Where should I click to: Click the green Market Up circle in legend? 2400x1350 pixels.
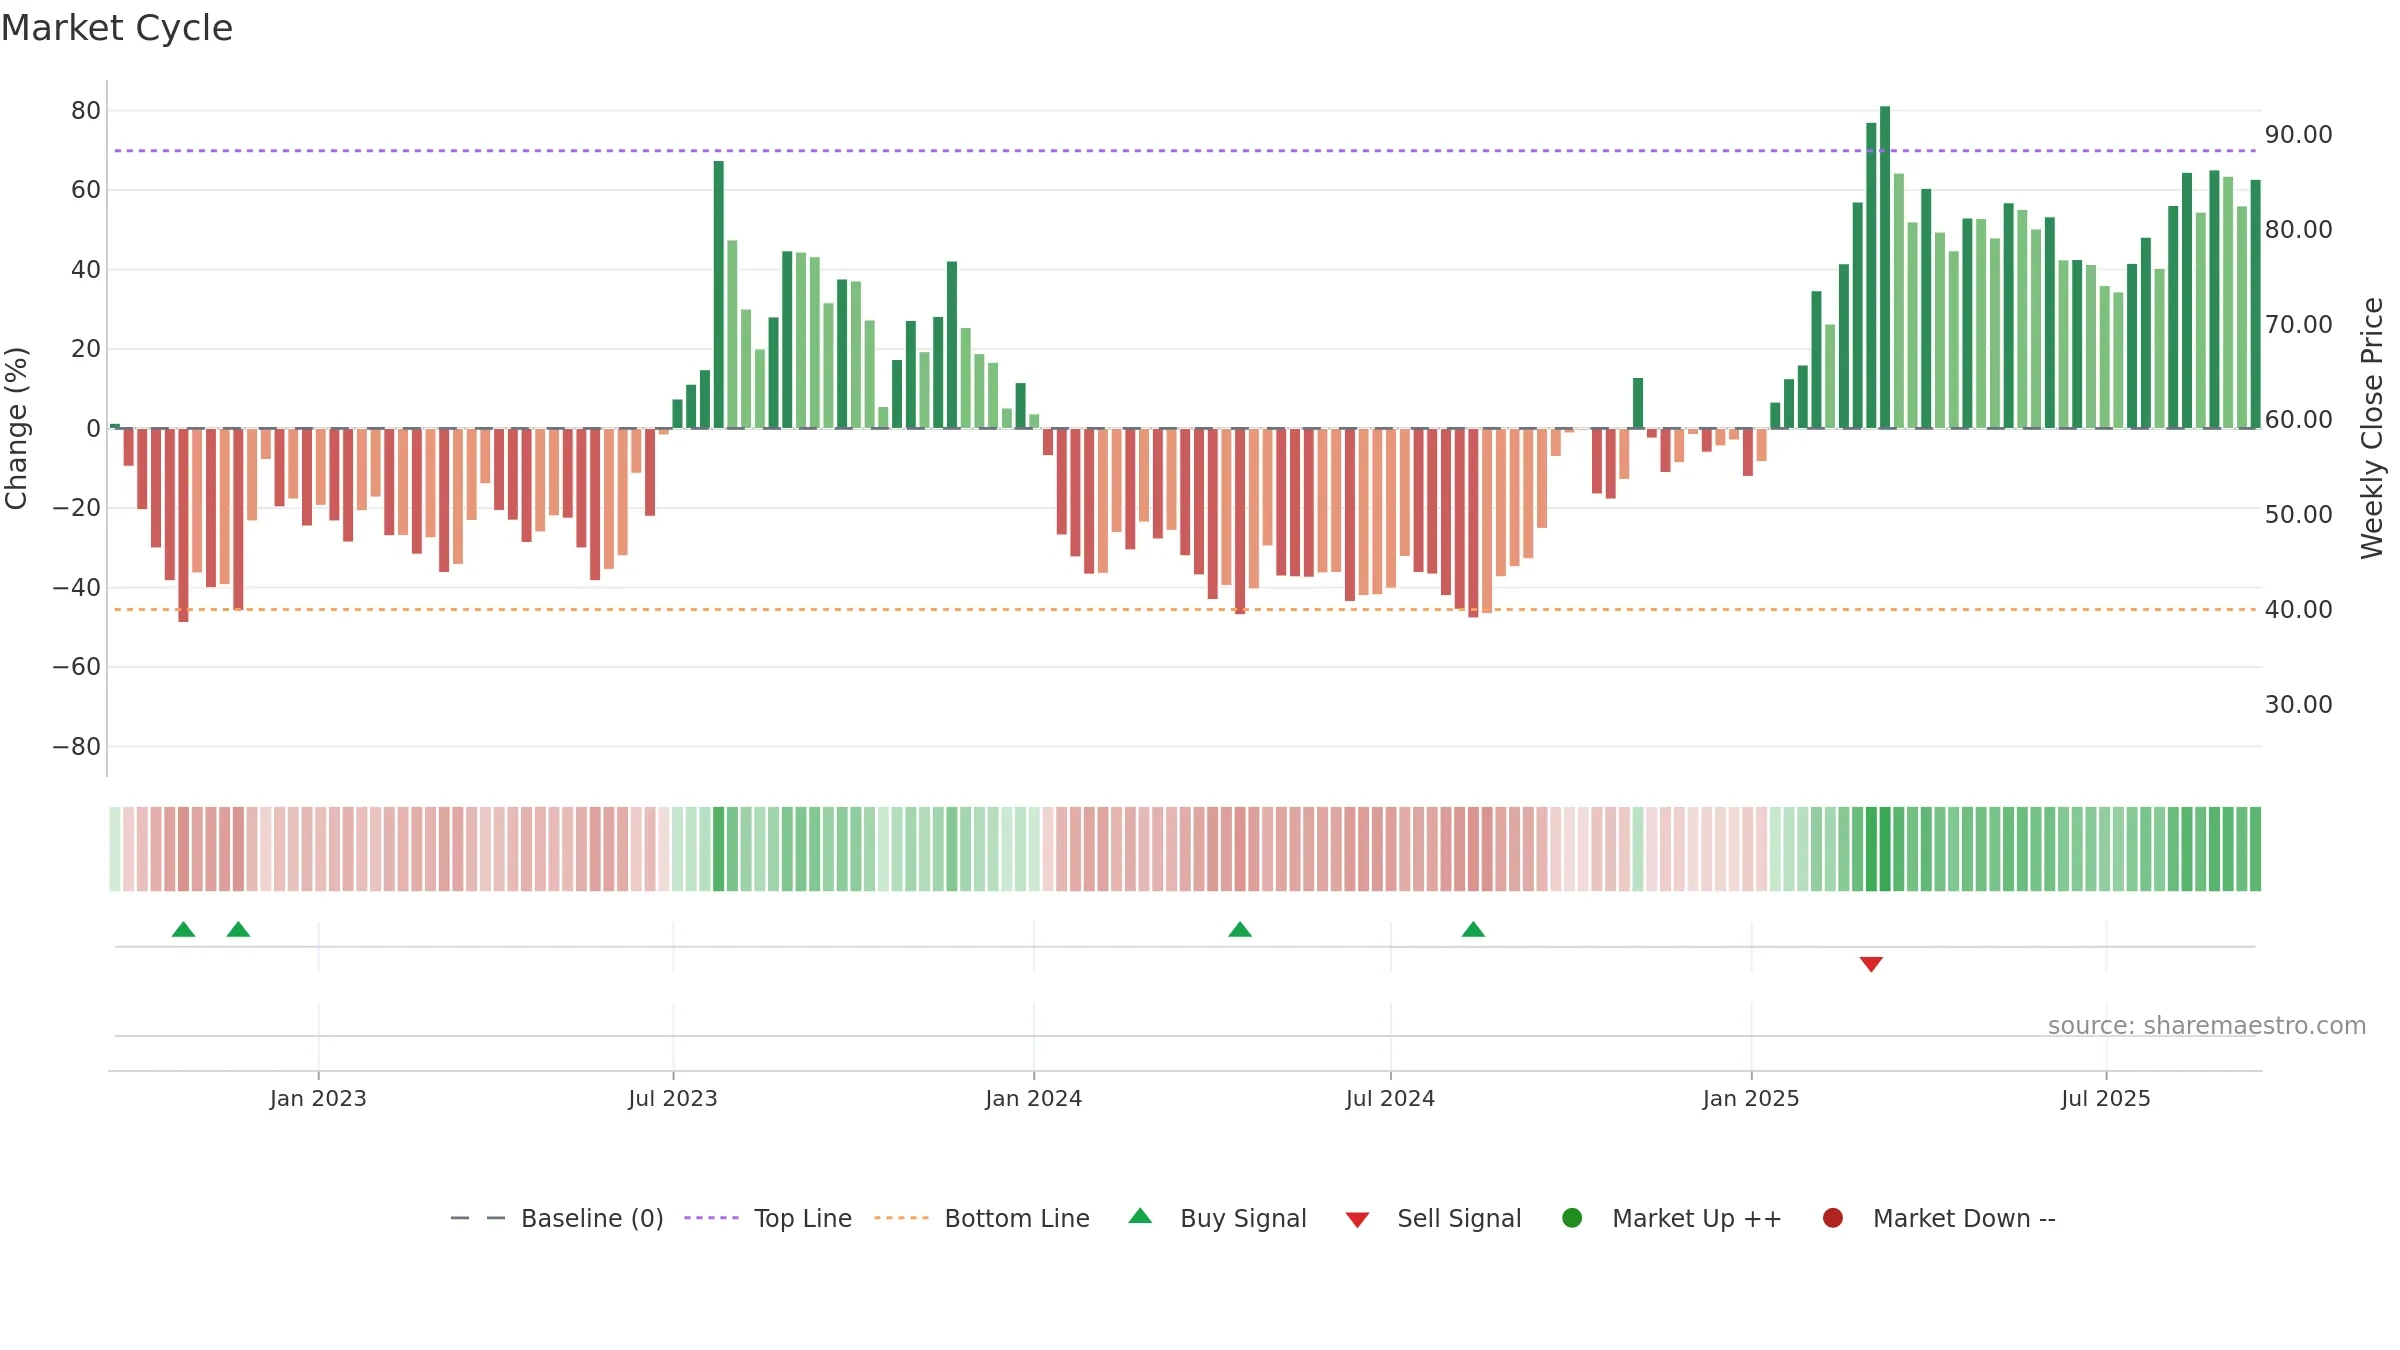coord(1572,1218)
